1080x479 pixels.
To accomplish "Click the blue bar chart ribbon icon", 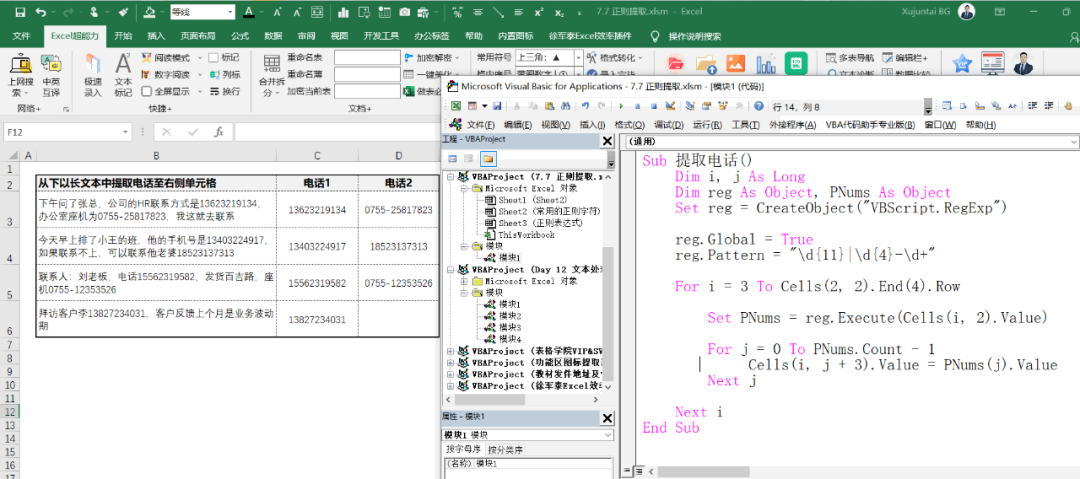I will click(x=766, y=64).
